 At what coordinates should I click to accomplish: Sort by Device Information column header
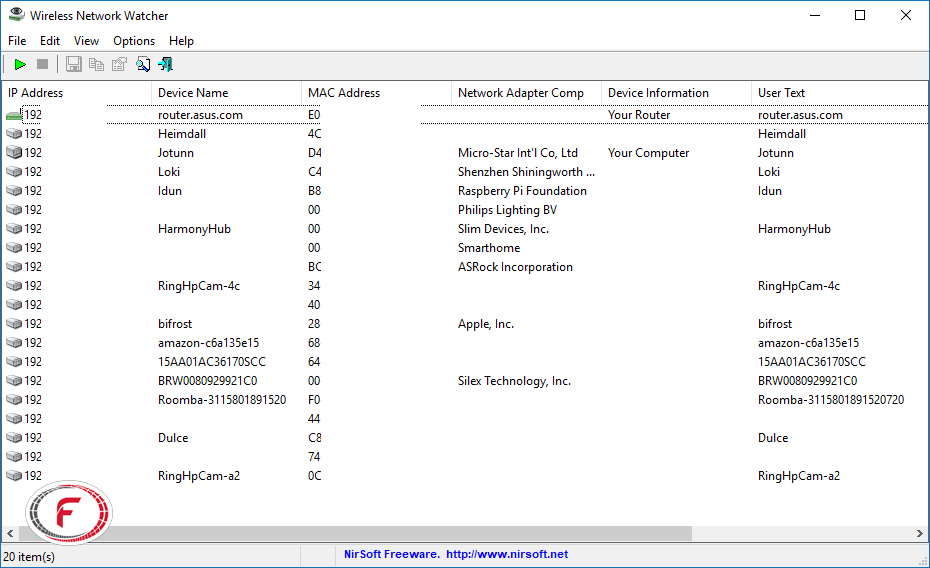click(677, 92)
